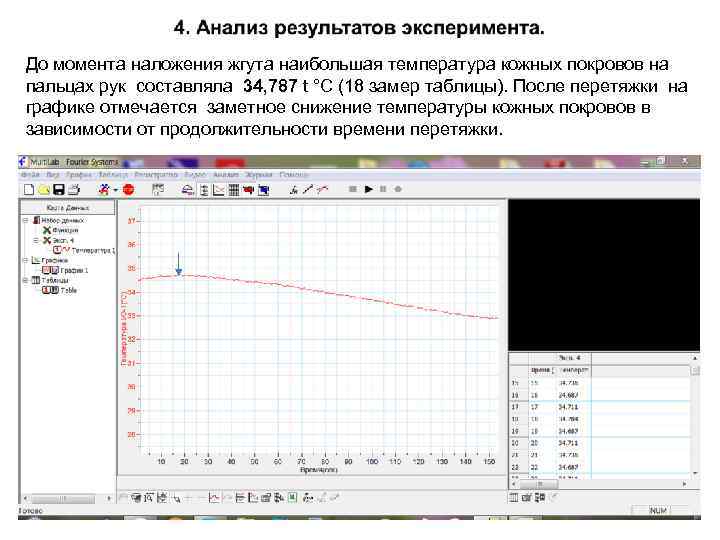Click the Температура vertical axis label
The width and height of the screenshot is (720, 540).
coord(124,328)
